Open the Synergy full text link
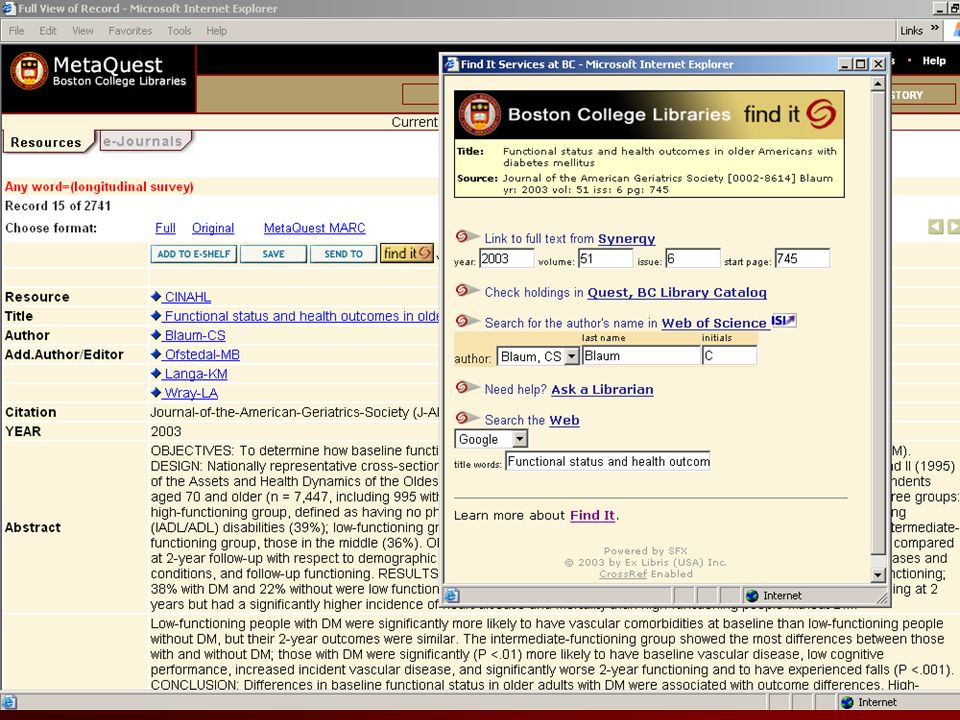The width and height of the screenshot is (960, 720). click(626, 239)
